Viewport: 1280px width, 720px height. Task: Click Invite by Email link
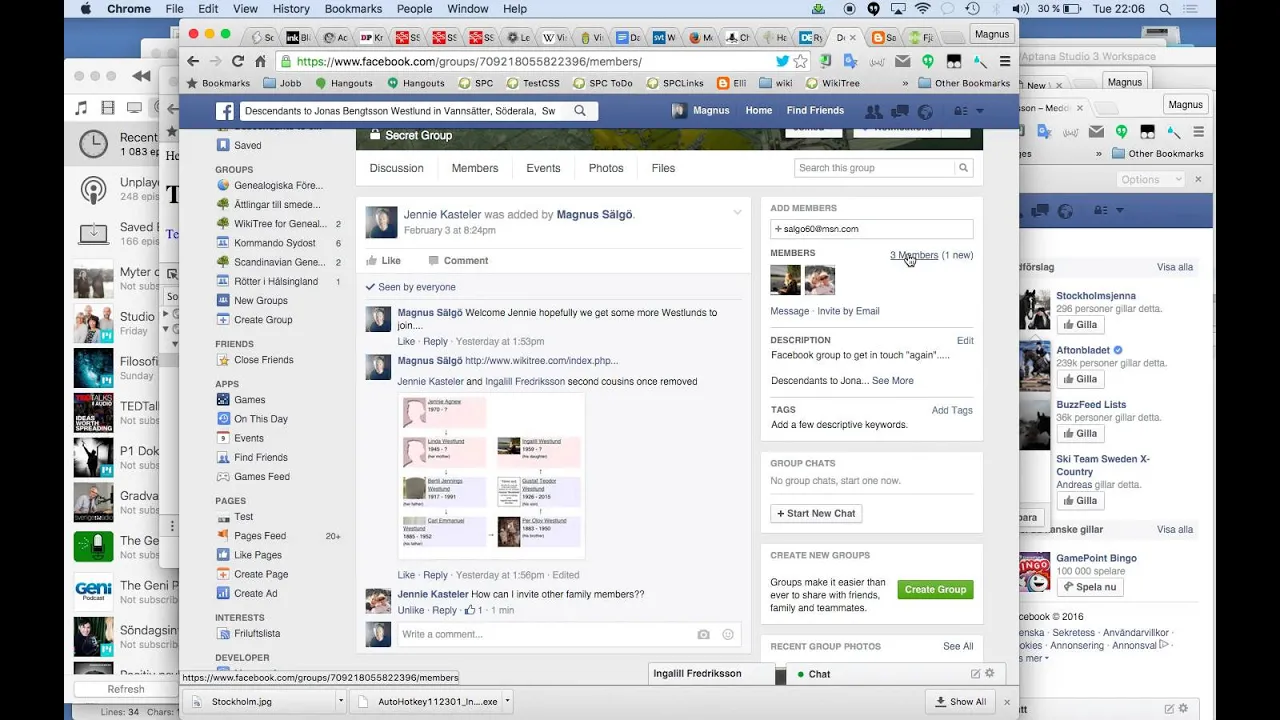coord(848,311)
